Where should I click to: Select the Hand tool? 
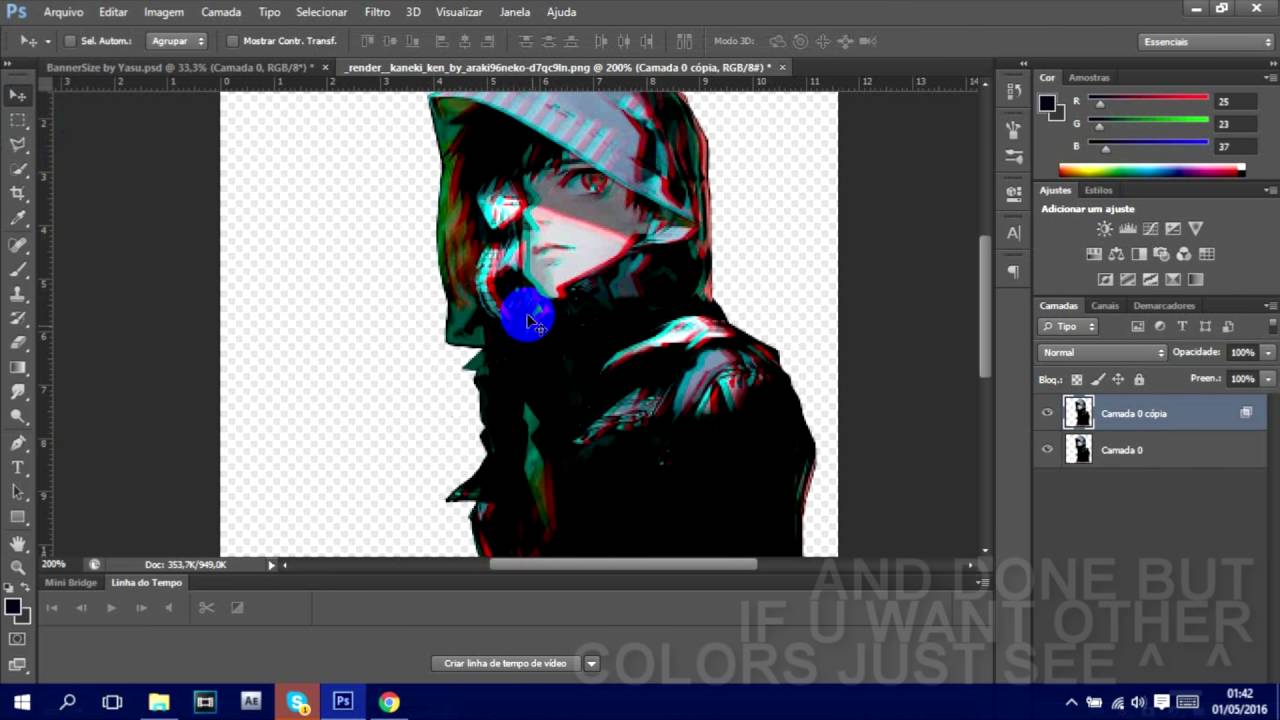18,543
